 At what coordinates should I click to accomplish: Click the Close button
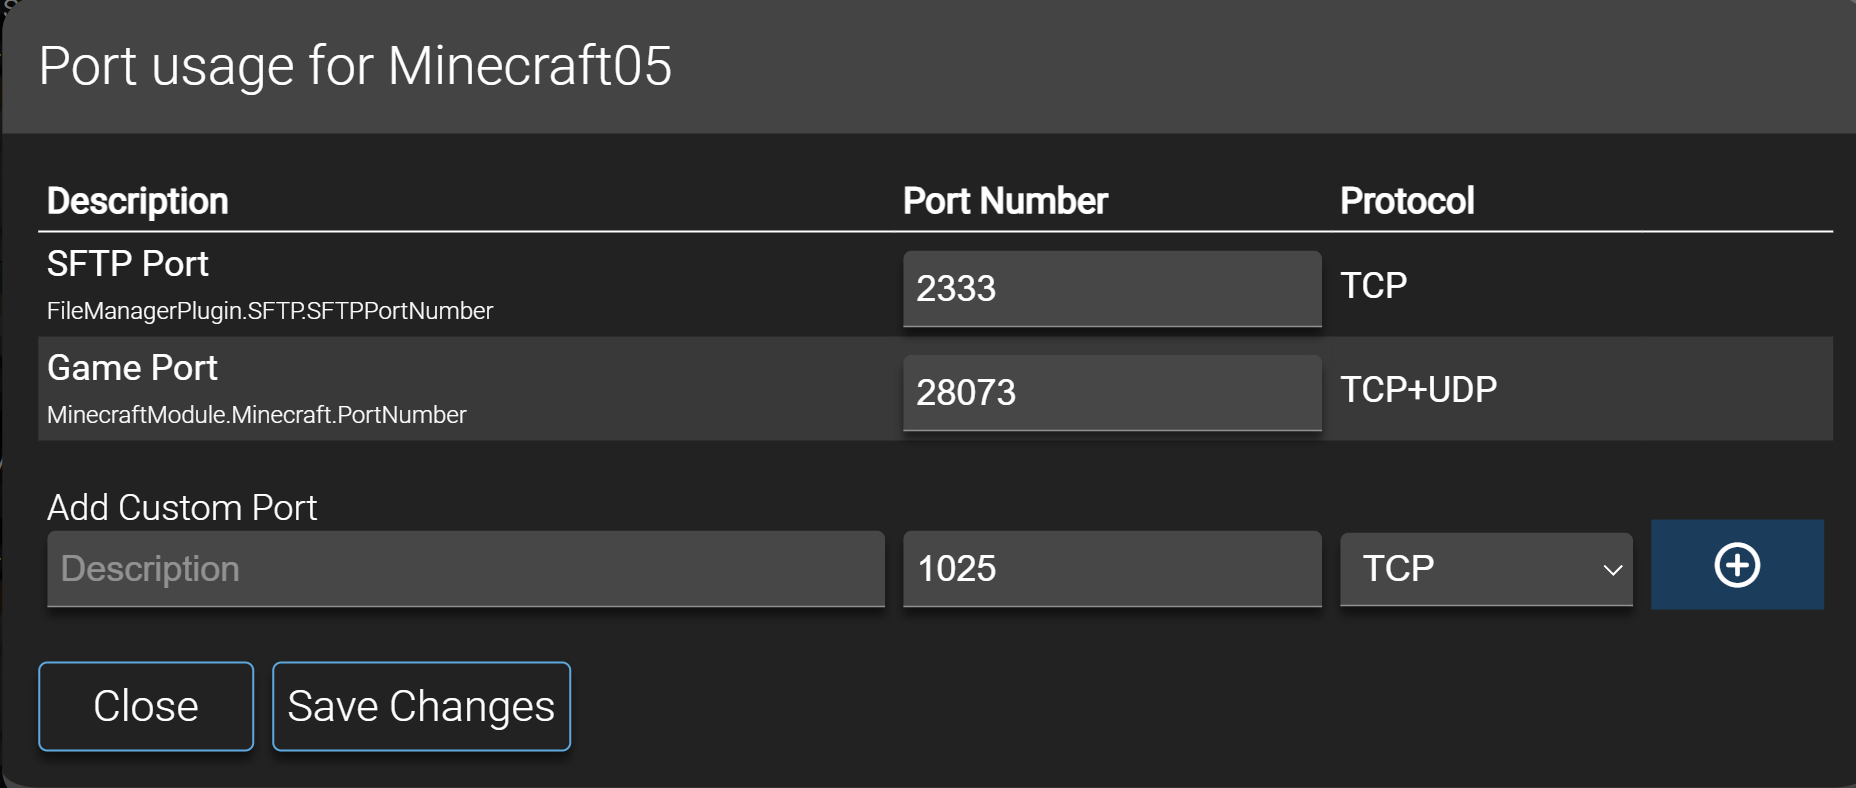(x=146, y=706)
